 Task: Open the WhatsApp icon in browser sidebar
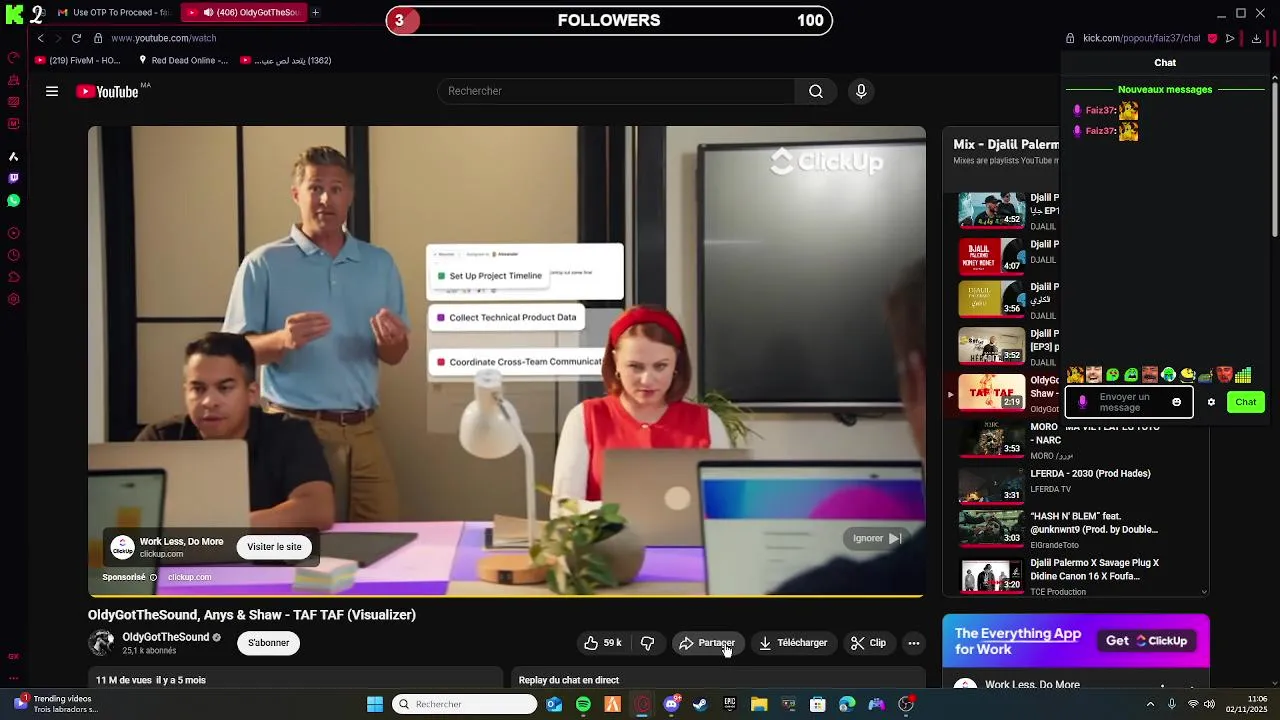click(13, 201)
